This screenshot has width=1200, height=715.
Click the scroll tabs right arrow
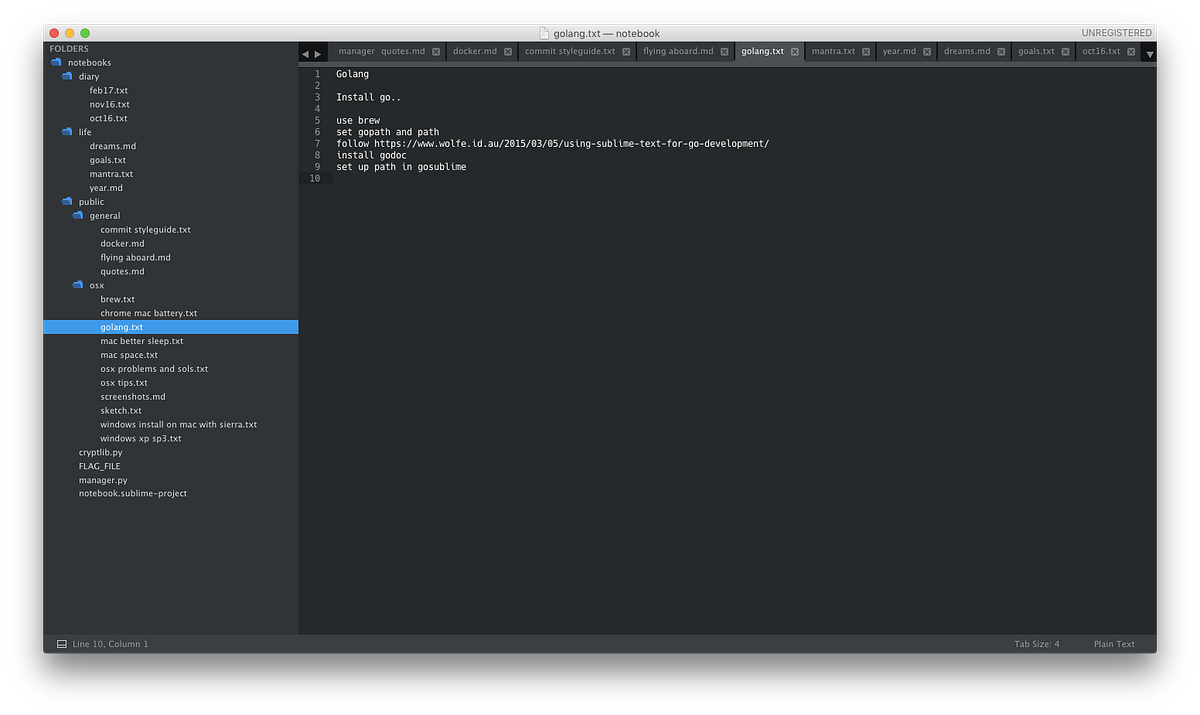click(318, 54)
